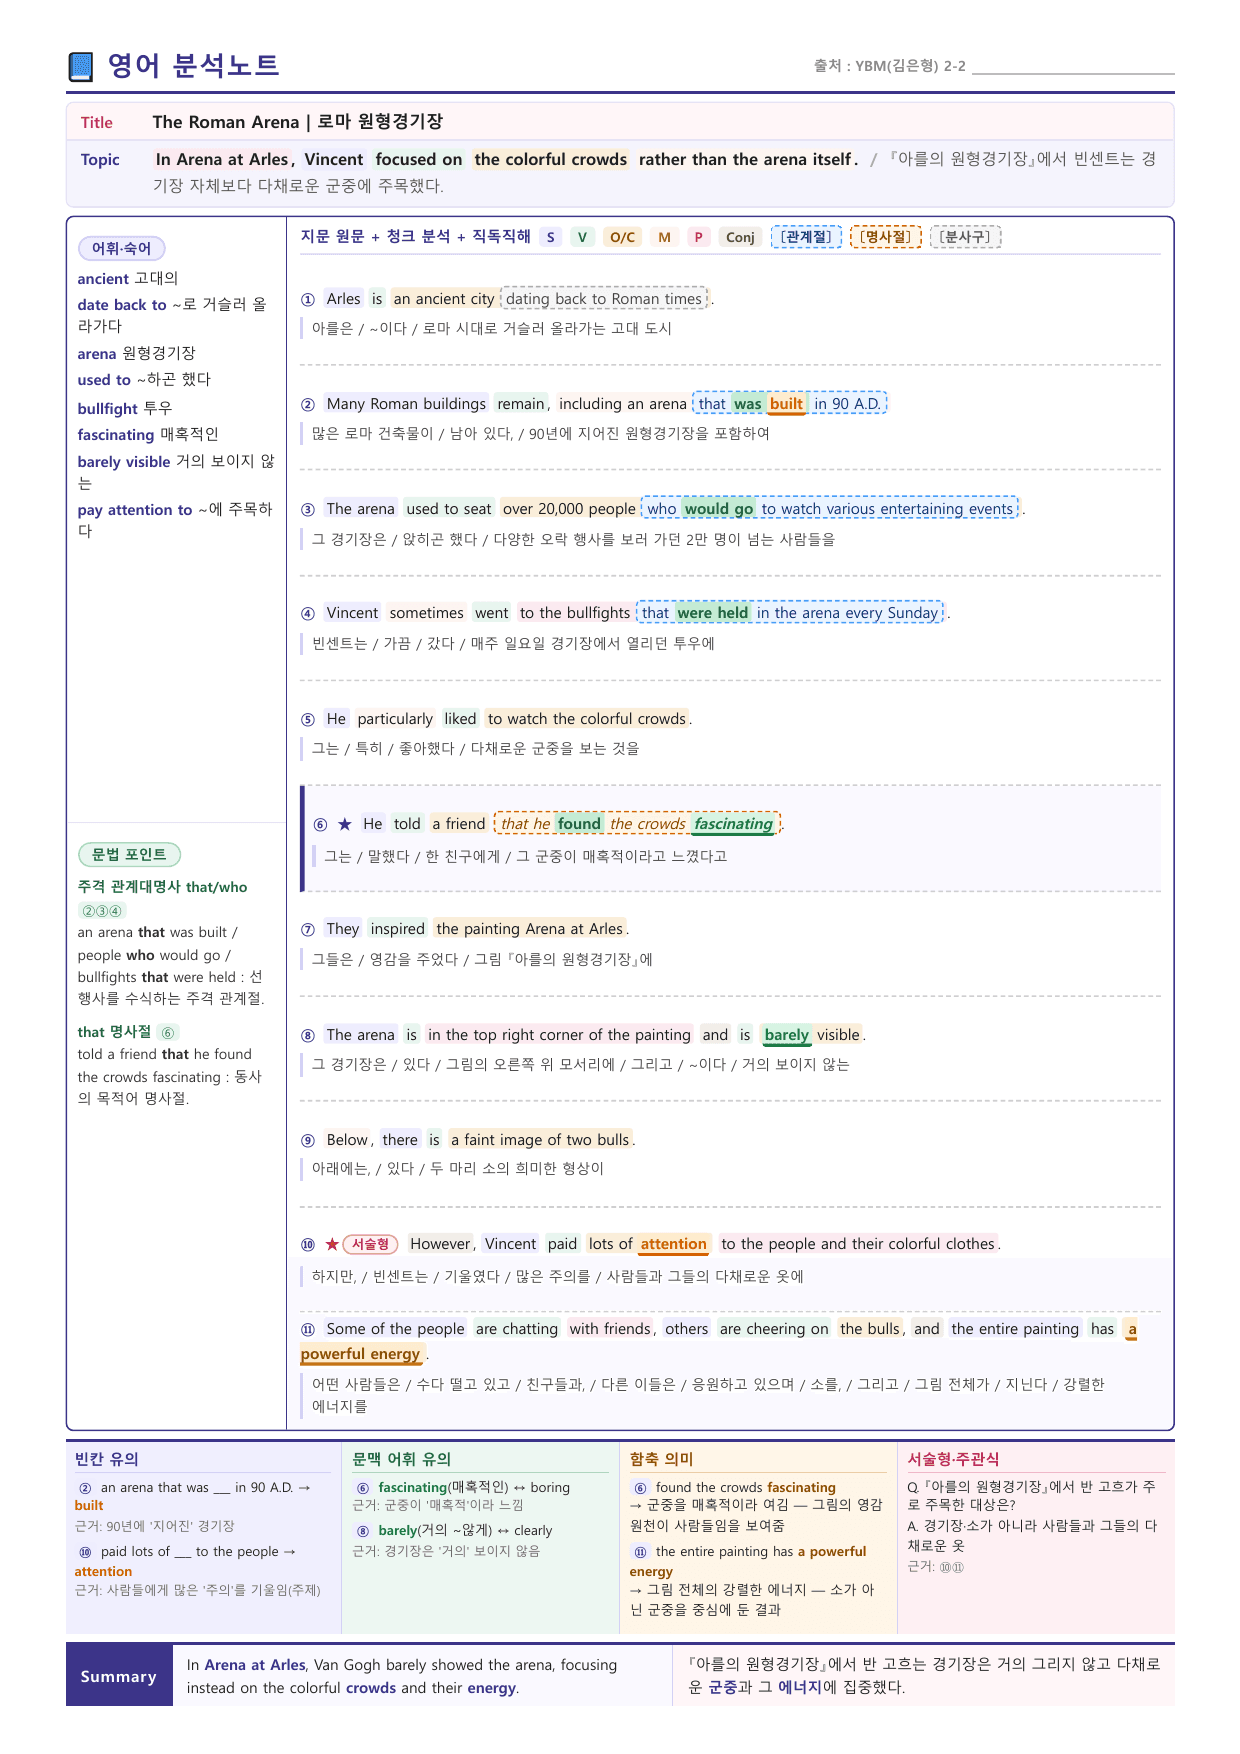Select the O/C legend tag
This screenshot has height=1754, width=1240.
click(622, 237)
